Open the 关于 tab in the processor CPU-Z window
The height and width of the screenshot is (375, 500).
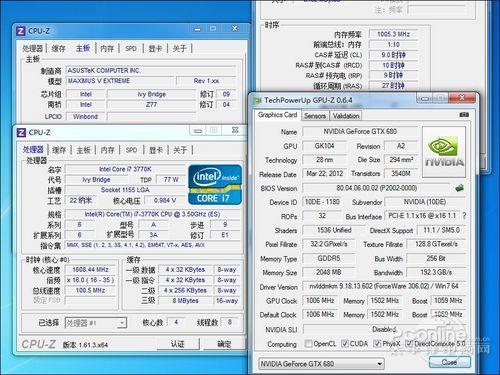click(180, 150)
